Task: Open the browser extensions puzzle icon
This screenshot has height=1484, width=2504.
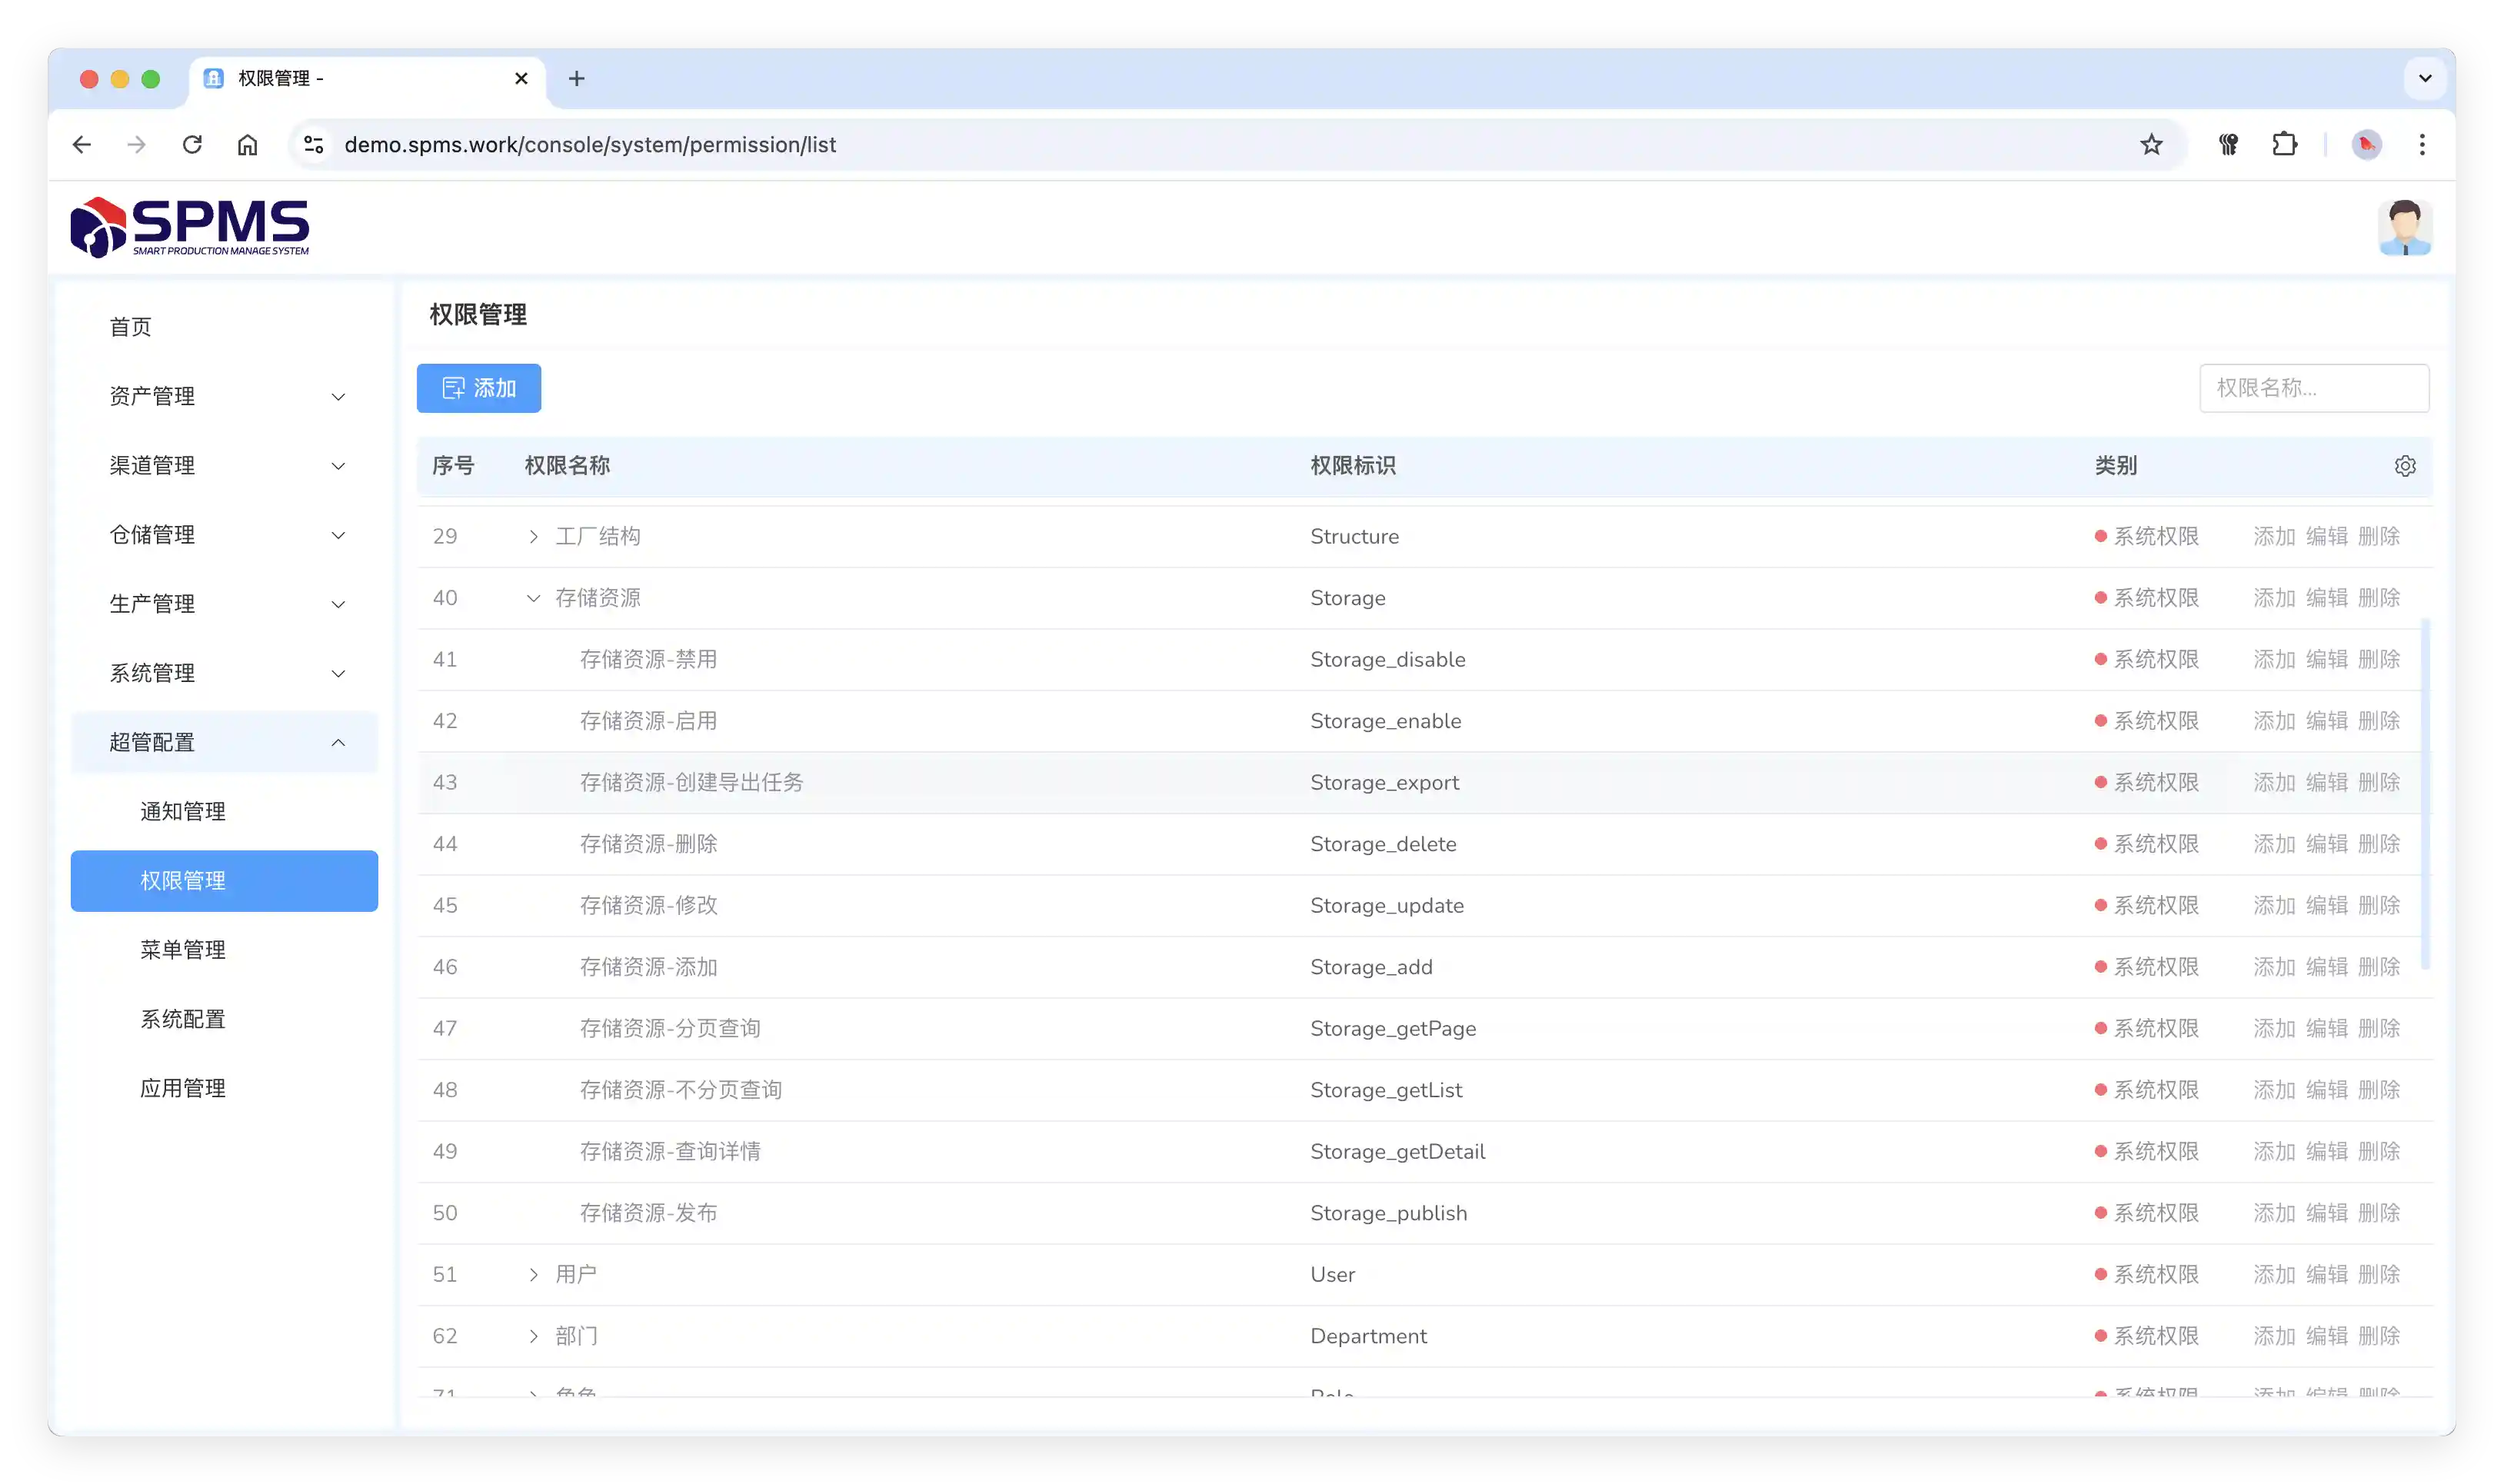Action: pyautogui.click(x=2285, y=145)
